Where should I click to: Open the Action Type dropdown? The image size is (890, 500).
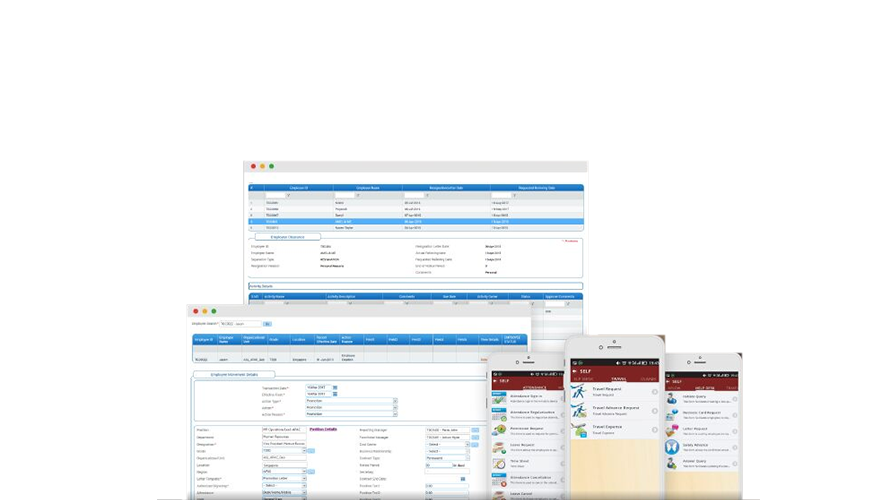point(351,401)
